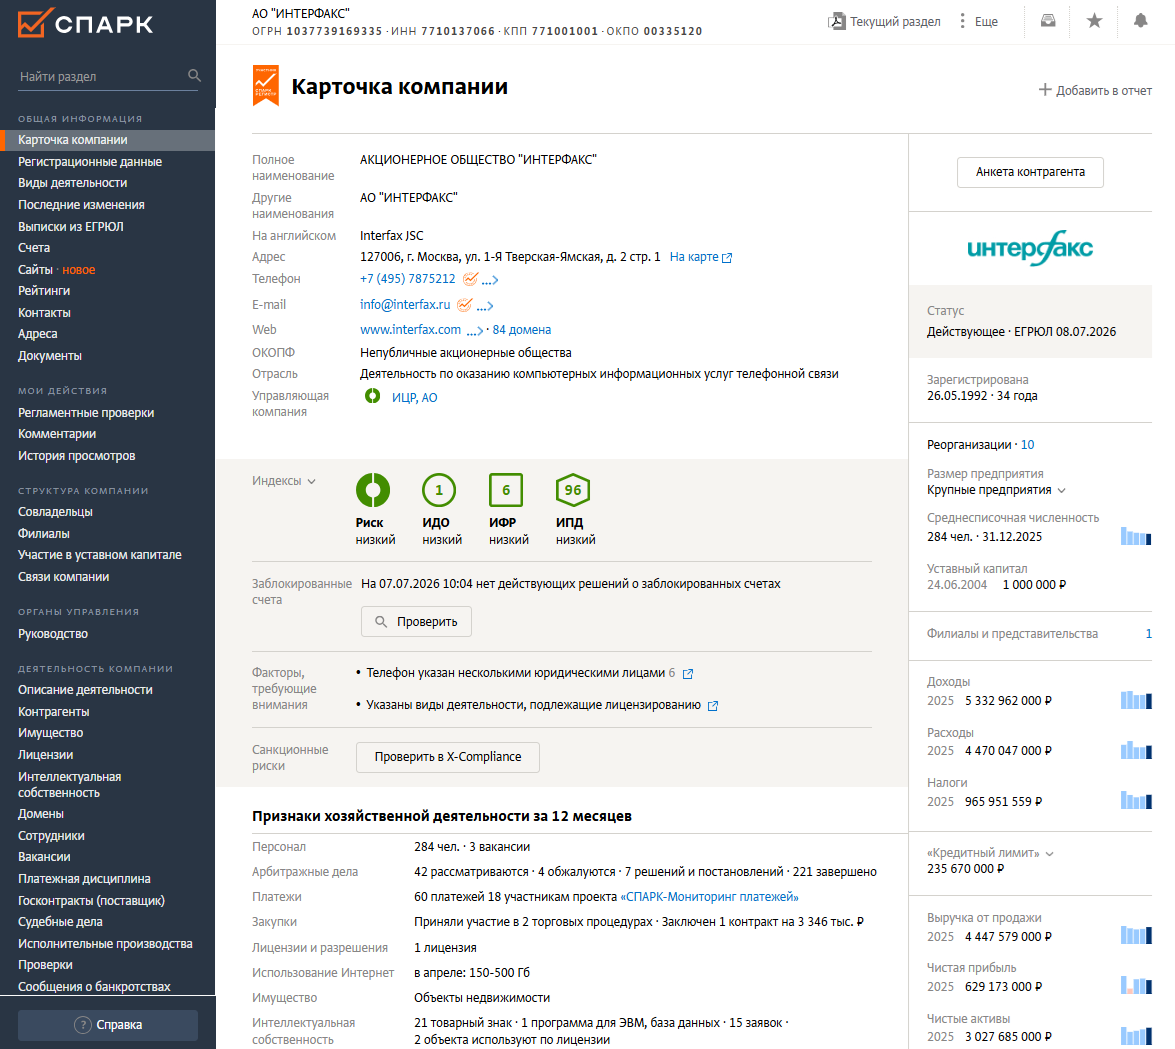Click the Найти раздел search field

tap(101, 76)
